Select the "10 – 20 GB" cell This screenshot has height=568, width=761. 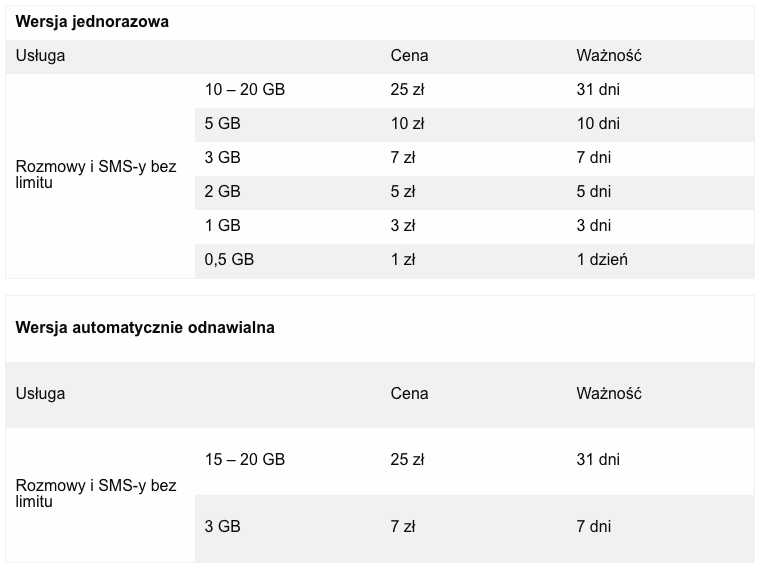tap(245, 90)
